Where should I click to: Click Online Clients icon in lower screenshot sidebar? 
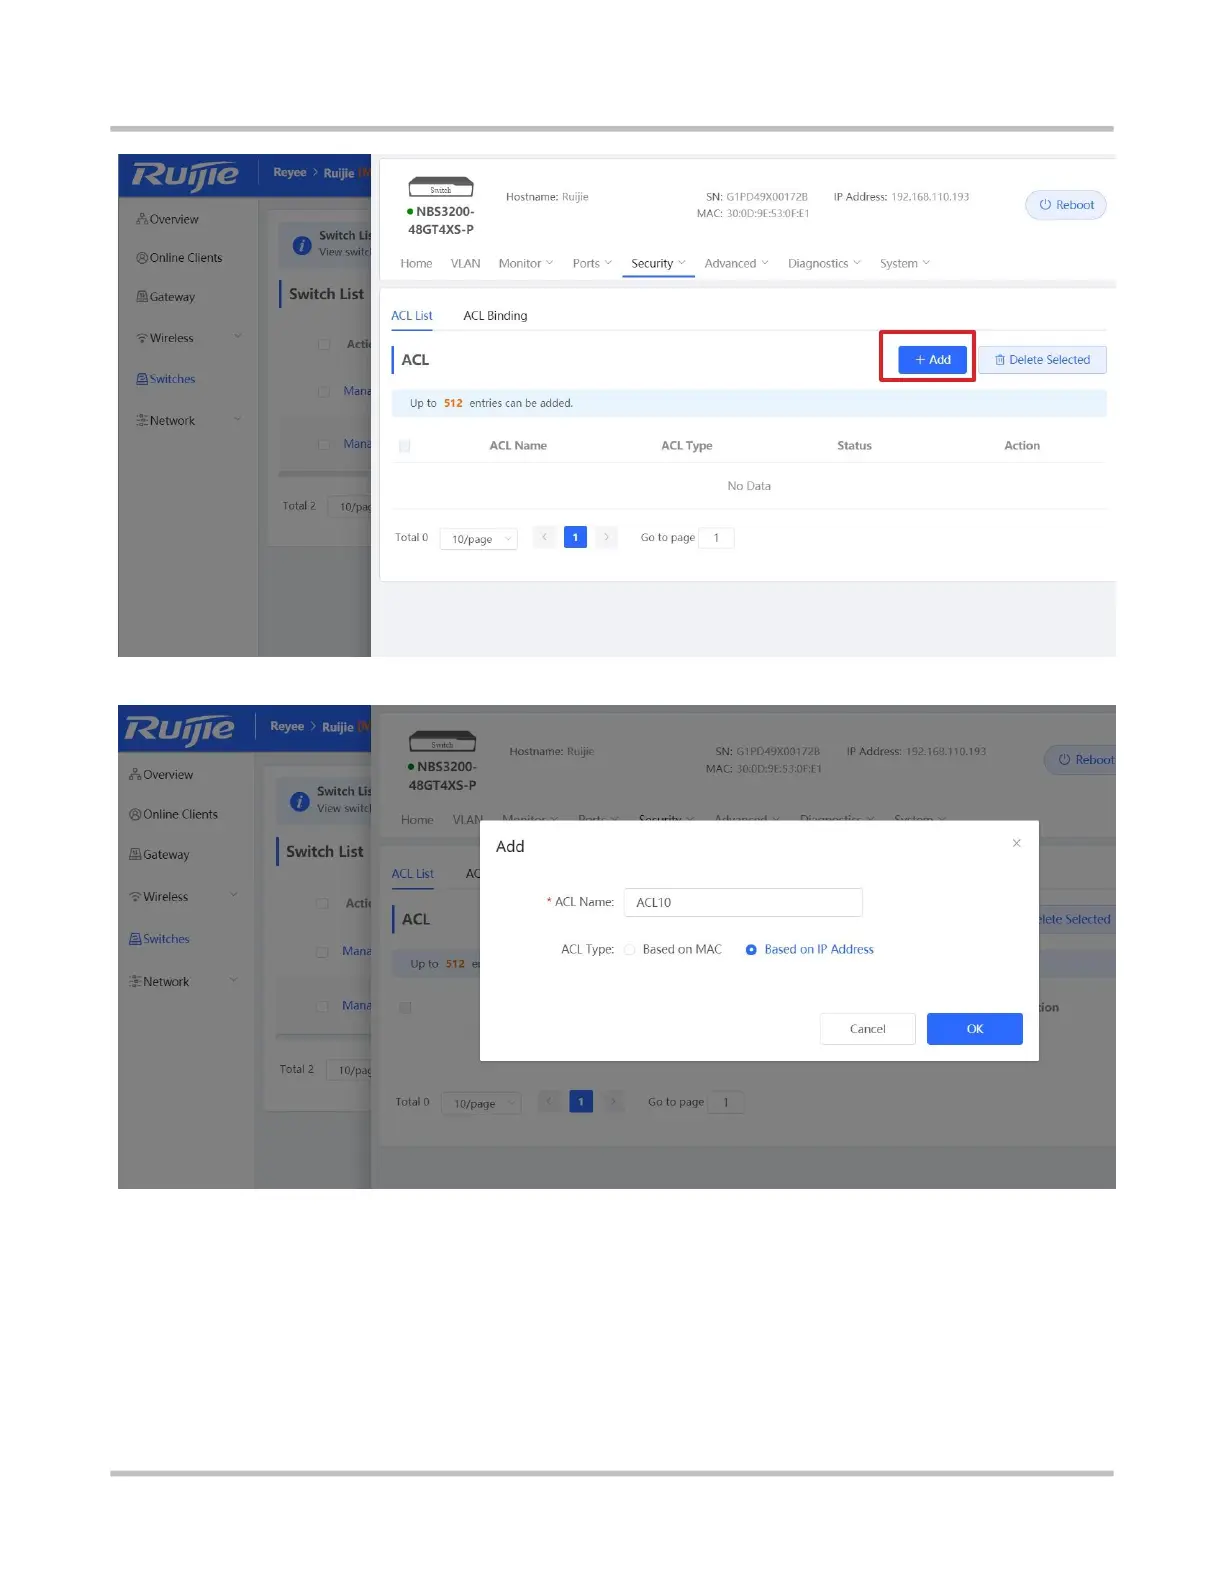(x=135, y=815)
